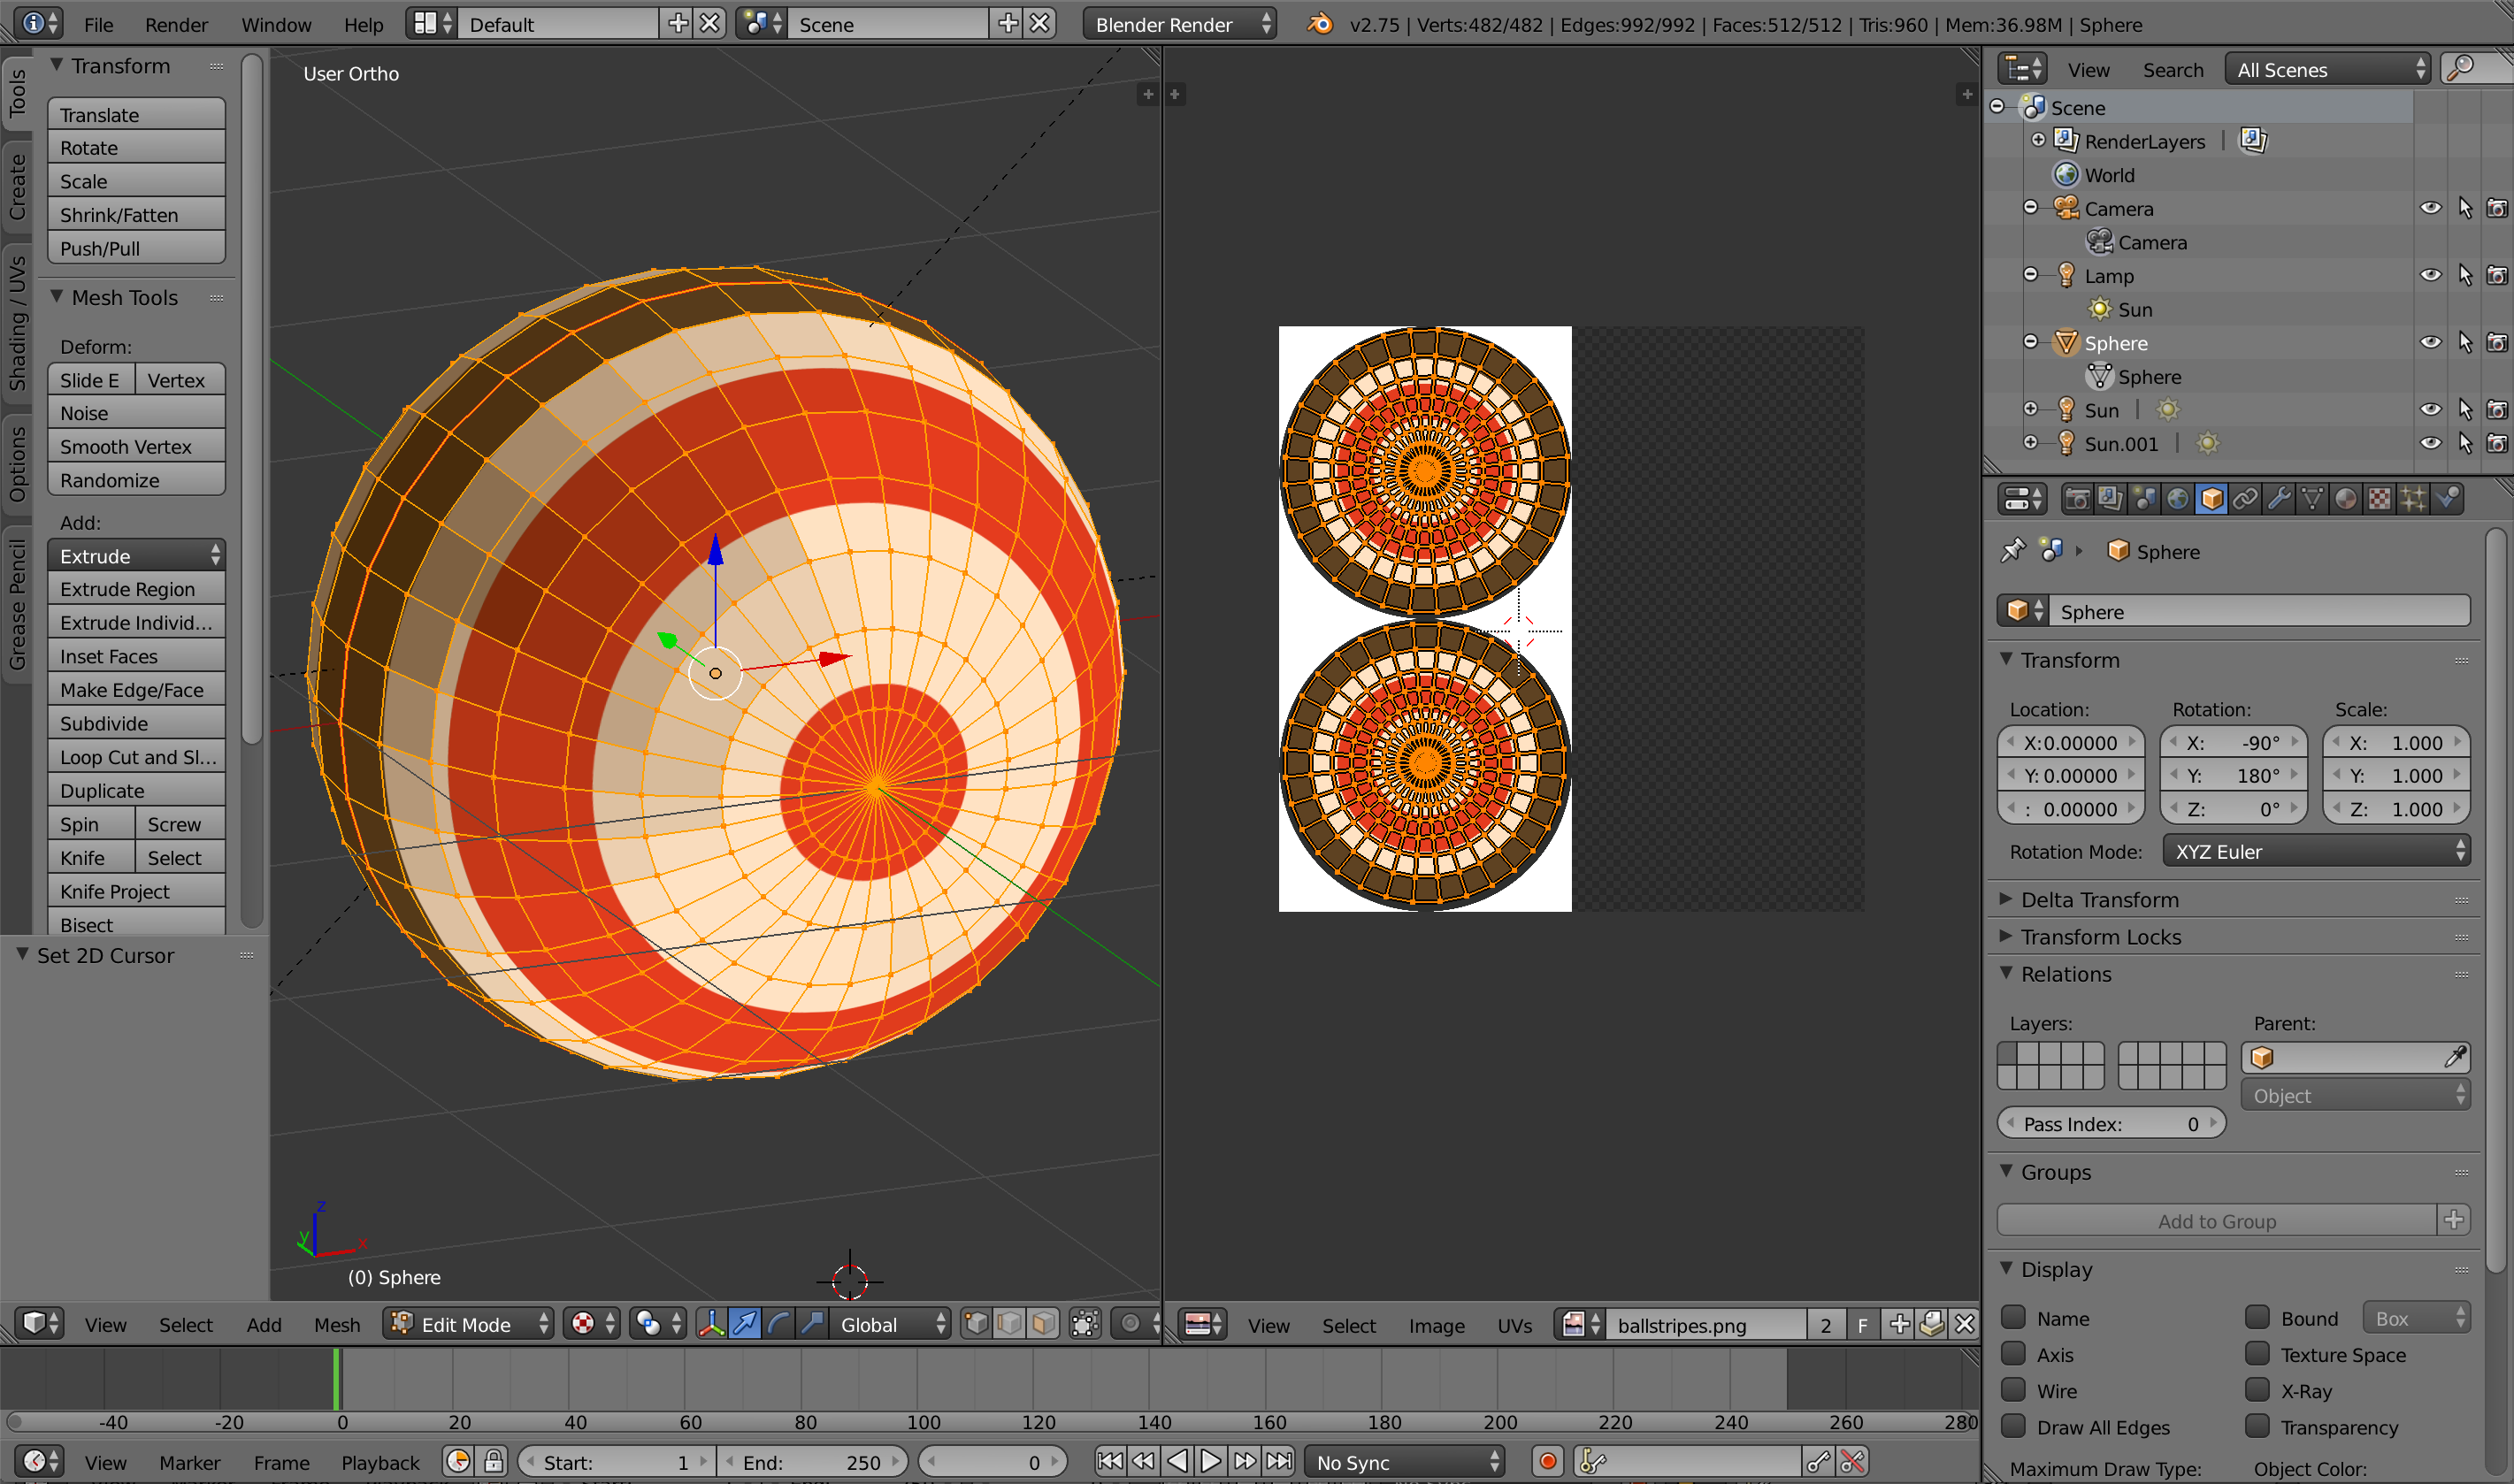Open the Modifiers wrench properties tab

[x=2279, y=499]
